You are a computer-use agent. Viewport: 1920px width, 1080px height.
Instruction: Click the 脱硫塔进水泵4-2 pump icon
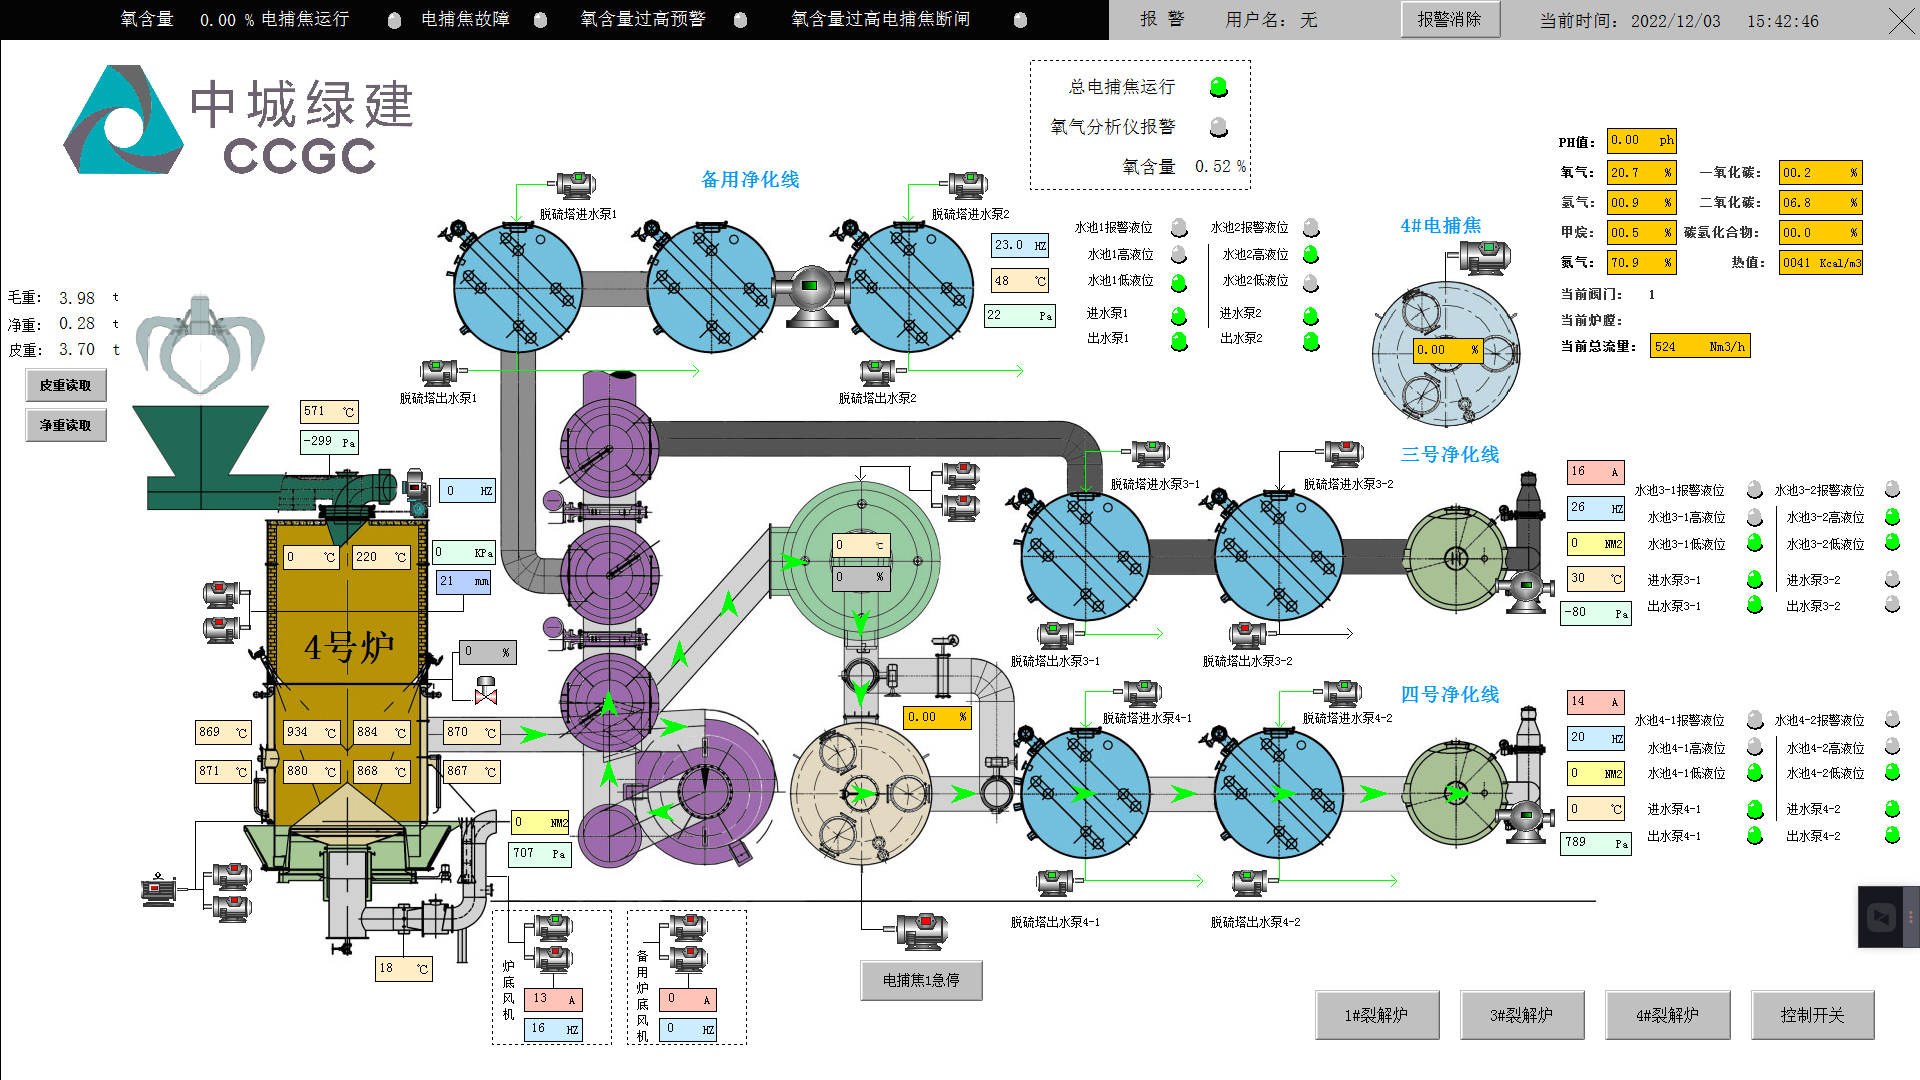pos(1342,692)
